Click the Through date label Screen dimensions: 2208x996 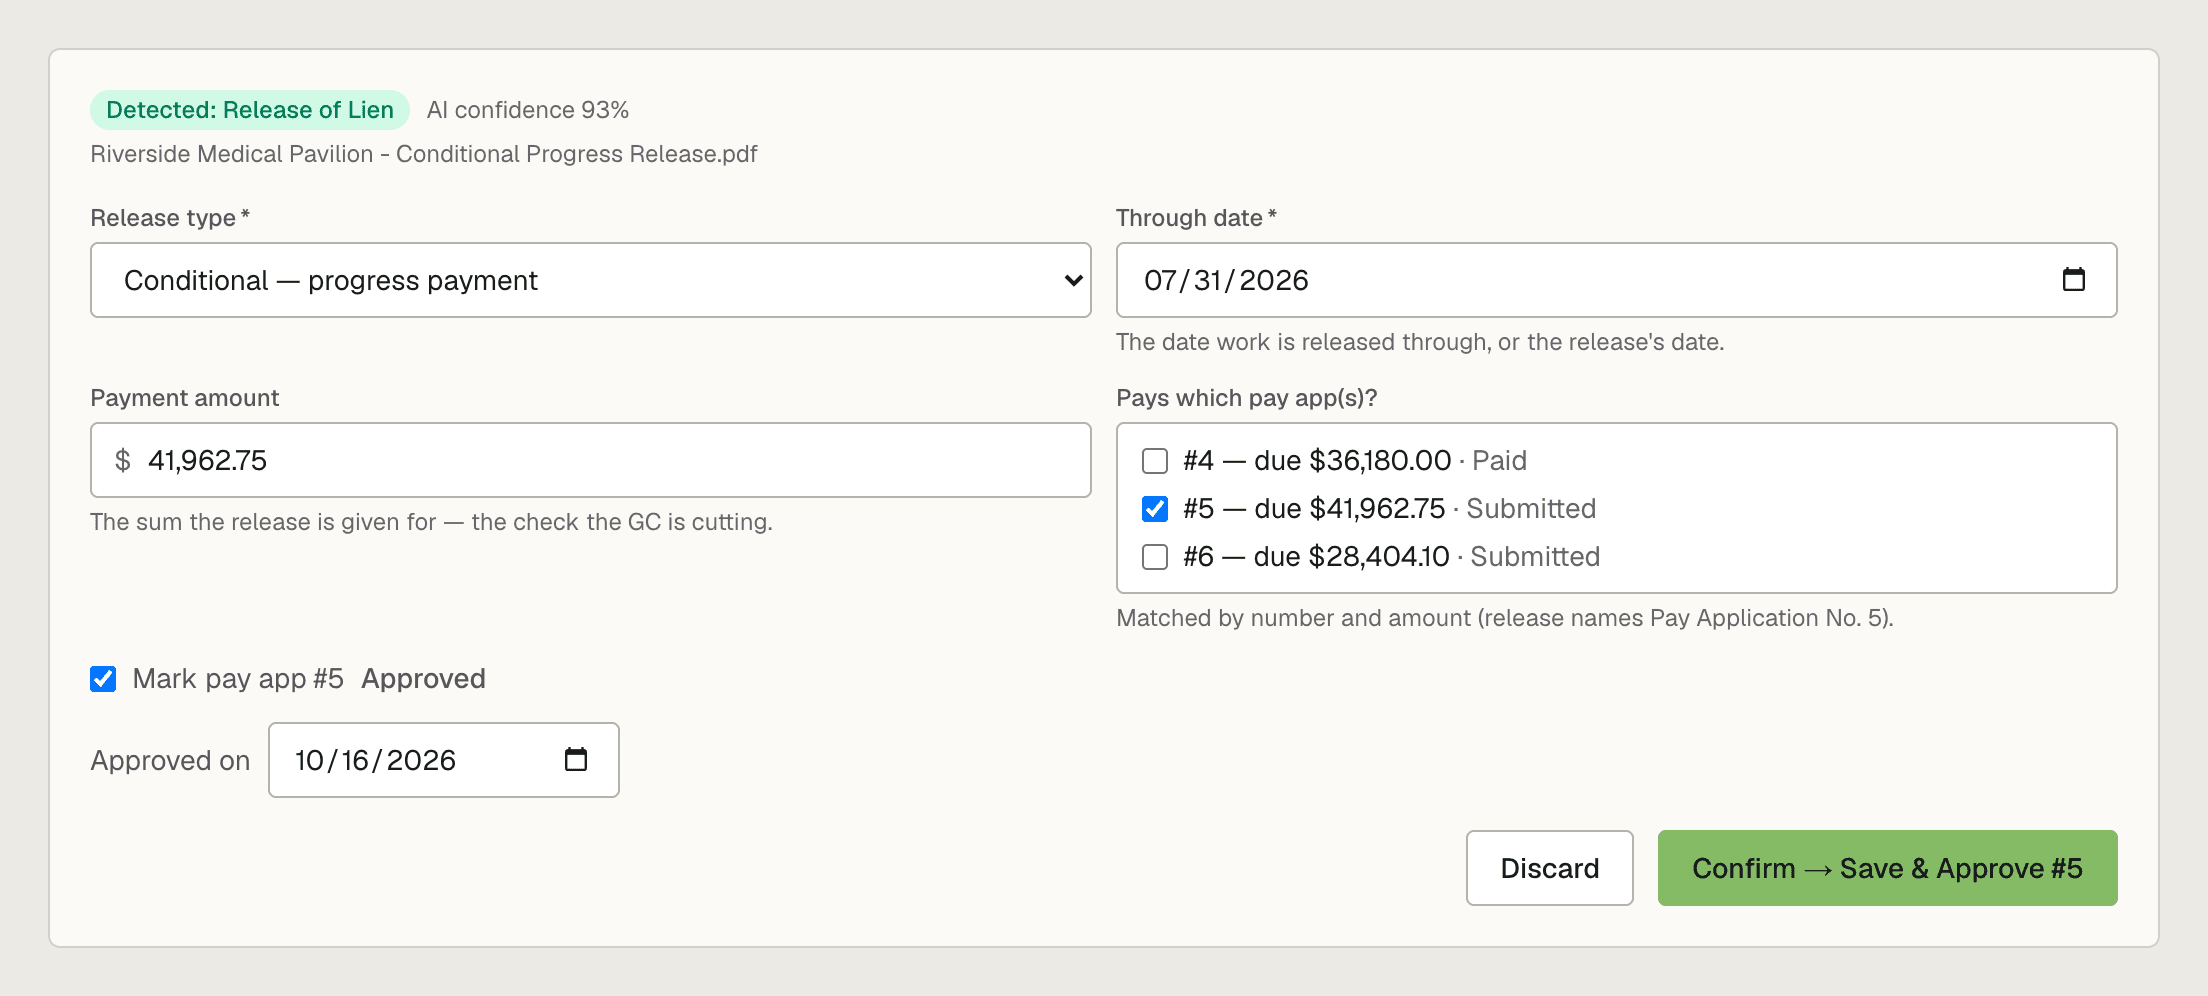(x=1196, y=218)
